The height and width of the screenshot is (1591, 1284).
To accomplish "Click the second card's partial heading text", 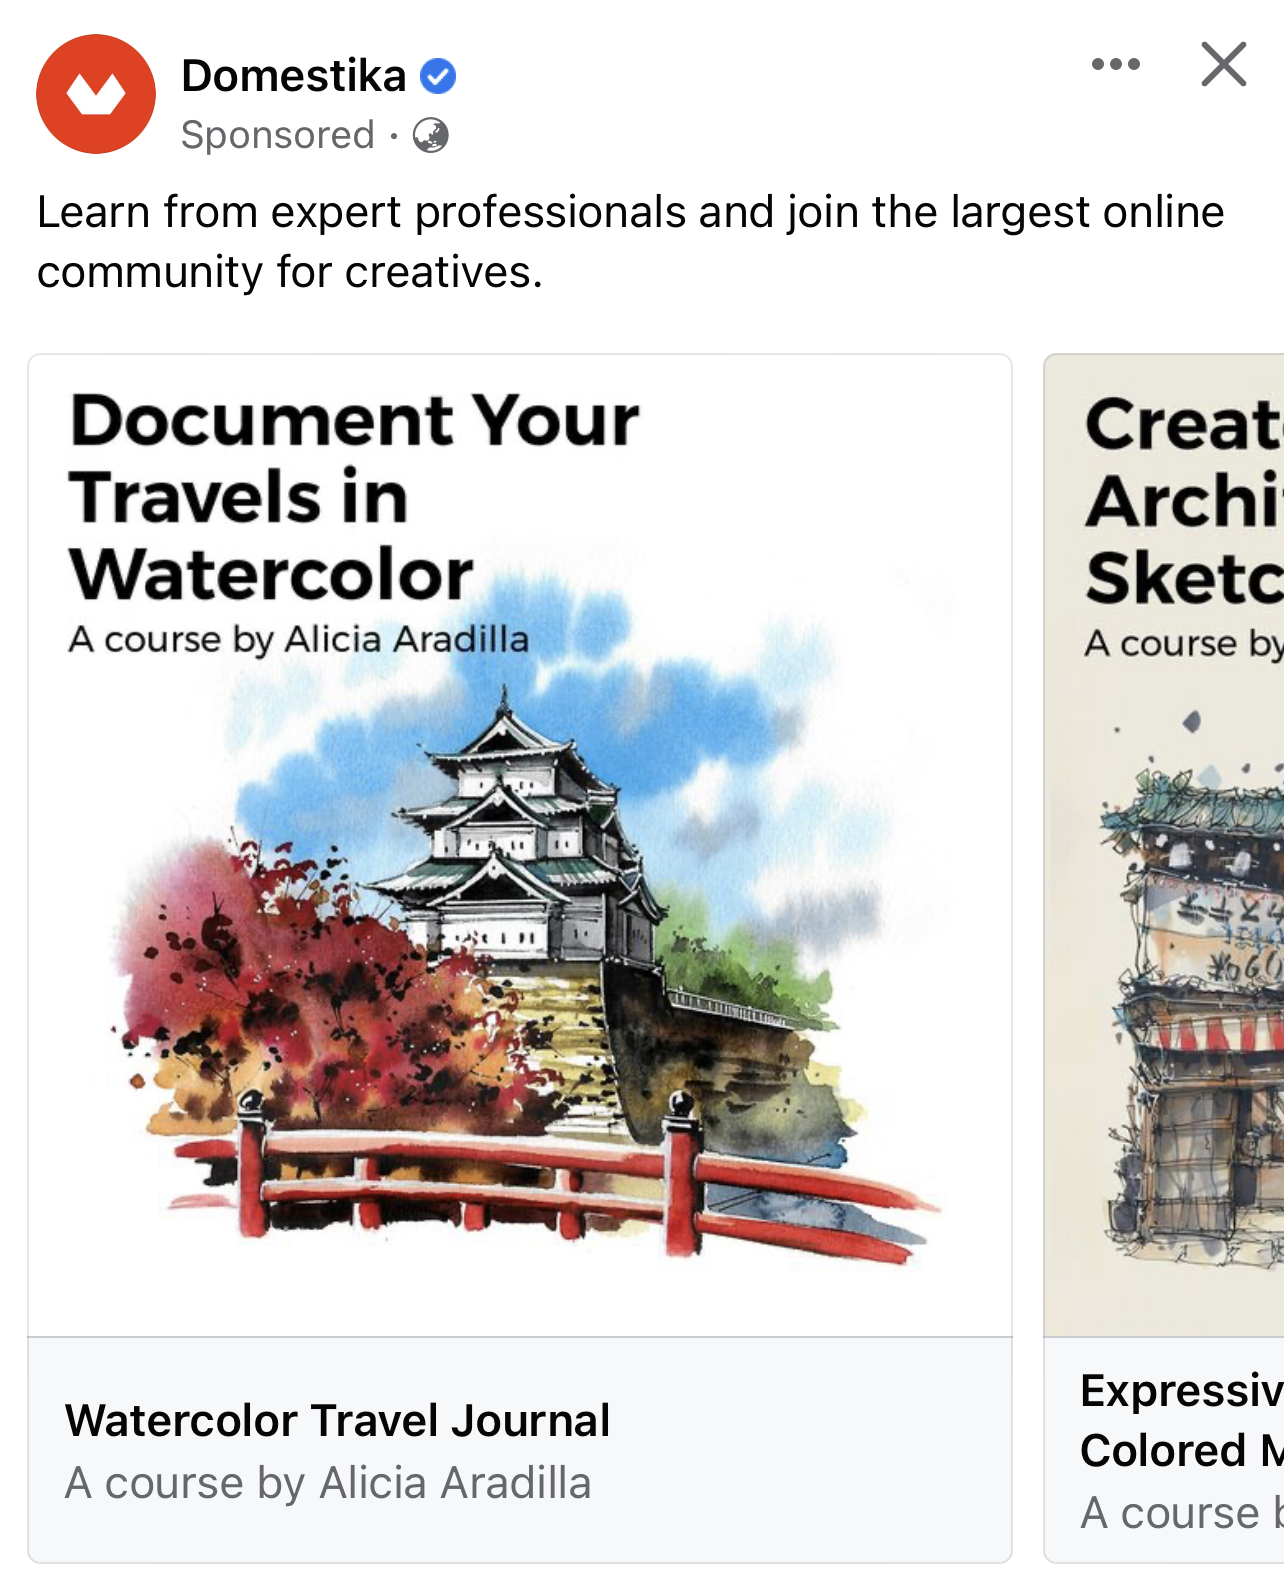I will 1184,500.
